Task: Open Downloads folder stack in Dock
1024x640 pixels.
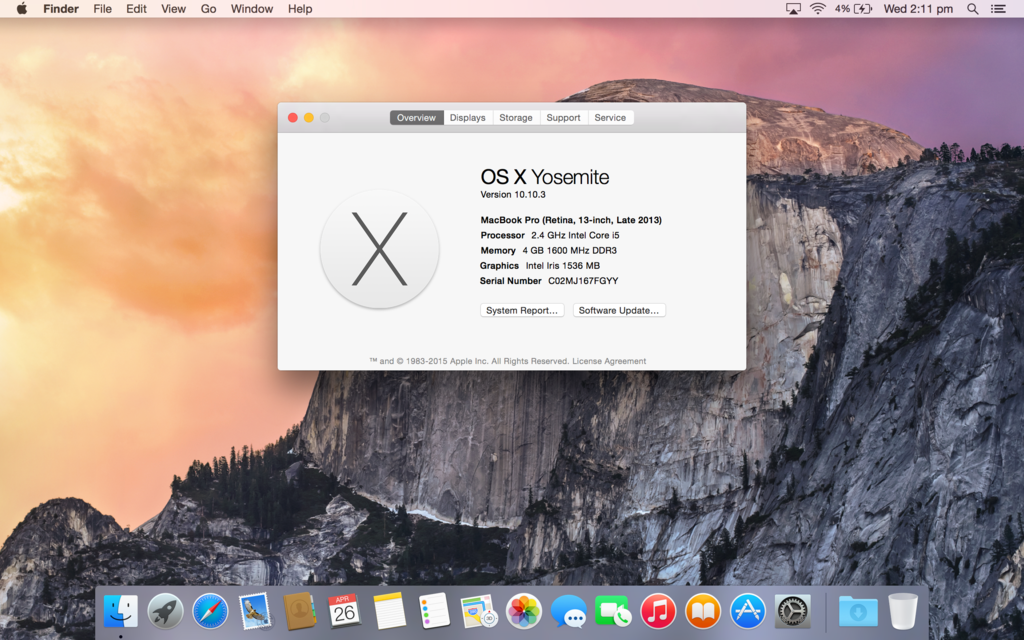Action: click(x=858, y=611)
